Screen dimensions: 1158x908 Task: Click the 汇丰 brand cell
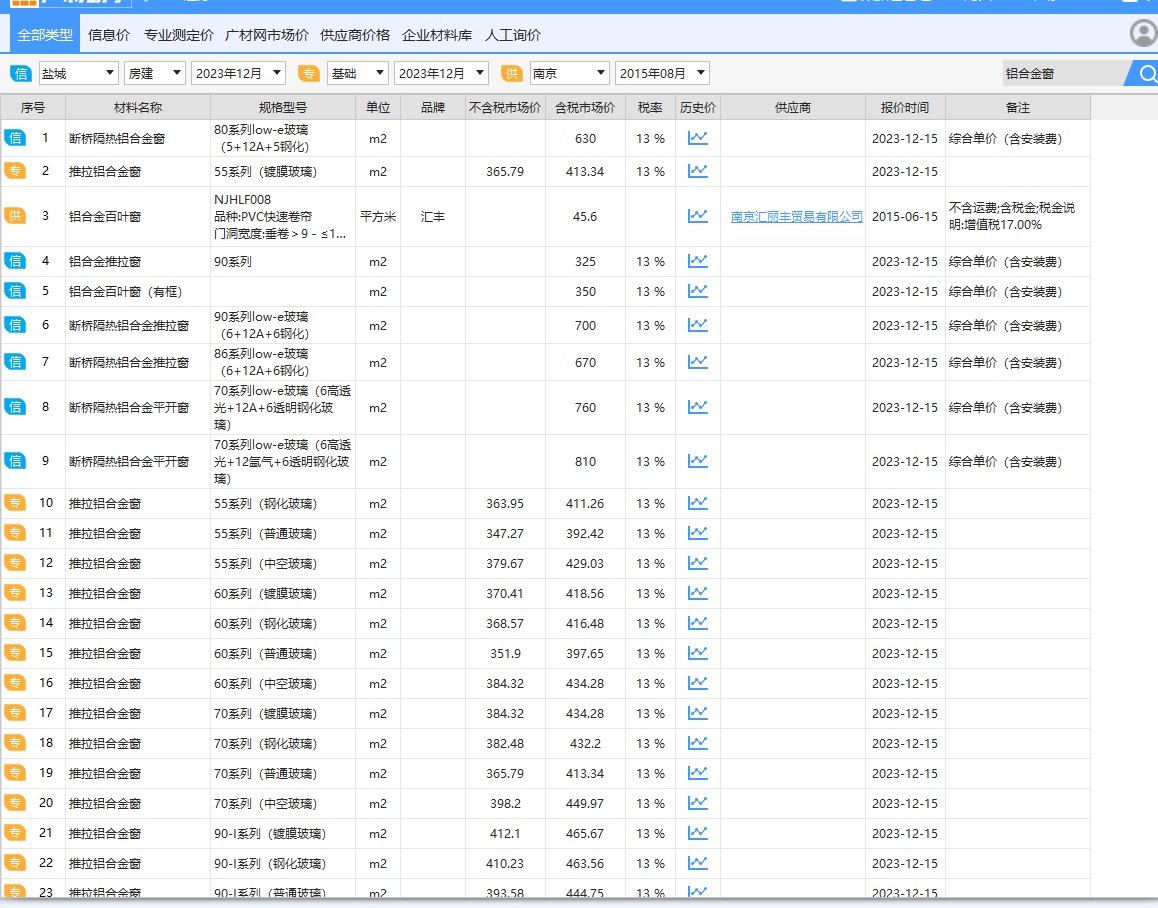click(433, 216)
